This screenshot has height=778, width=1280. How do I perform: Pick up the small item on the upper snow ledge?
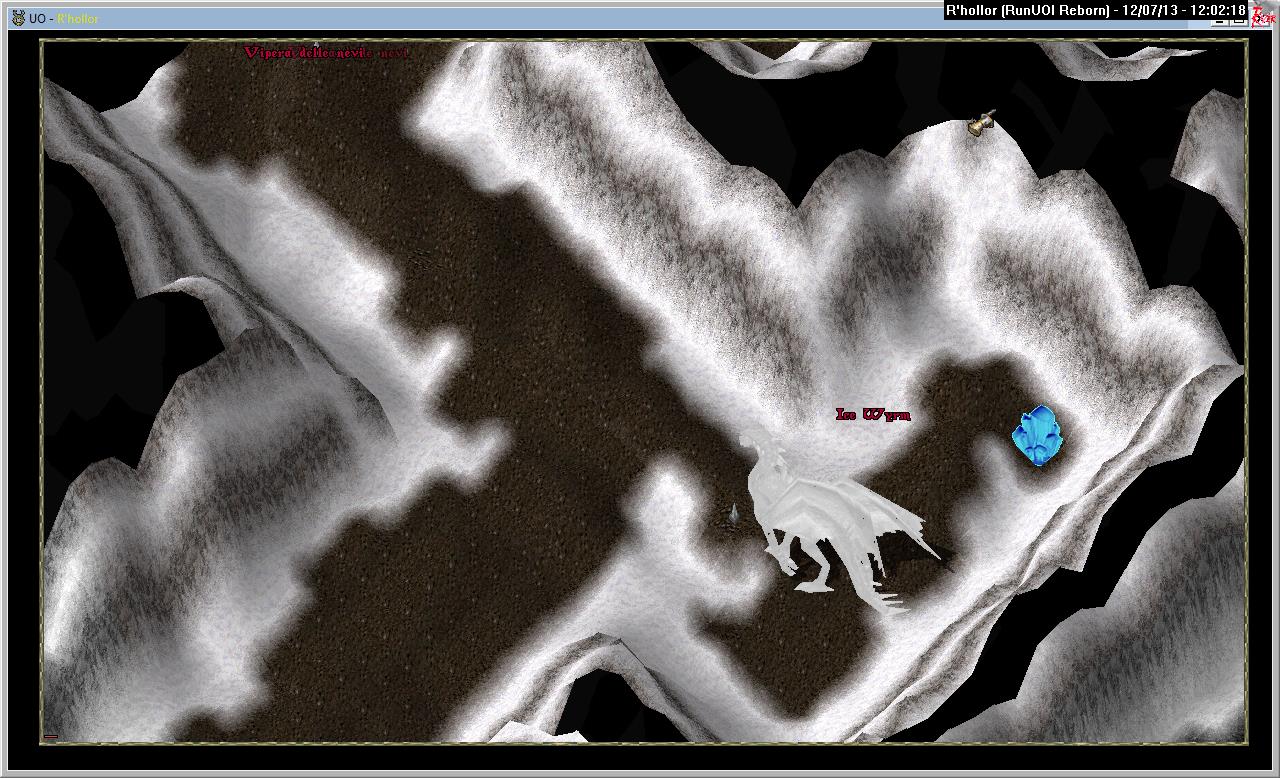point(982,122)
